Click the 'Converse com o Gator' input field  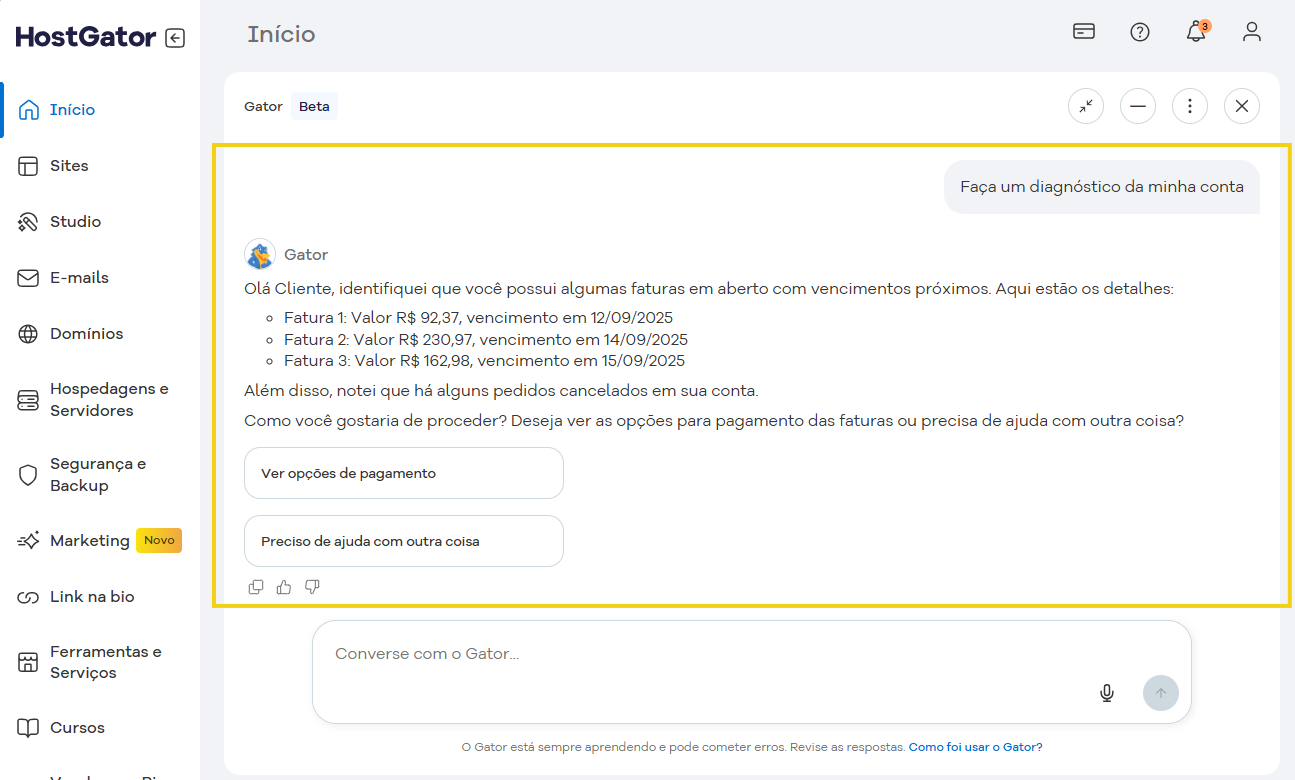700,654
